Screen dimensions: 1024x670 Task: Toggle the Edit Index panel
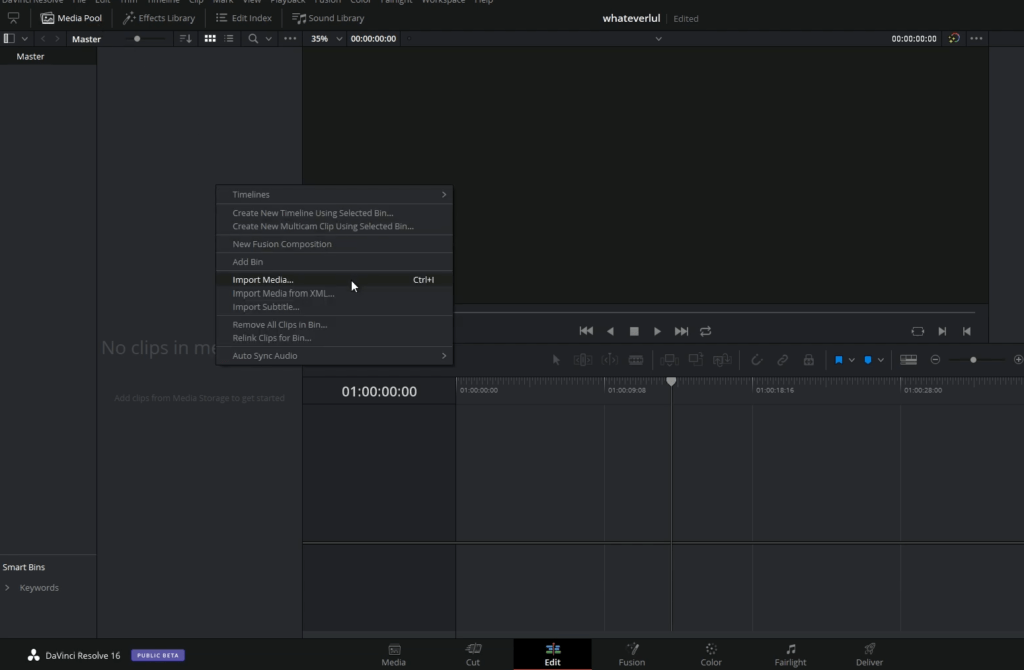[x=244, y=18]
